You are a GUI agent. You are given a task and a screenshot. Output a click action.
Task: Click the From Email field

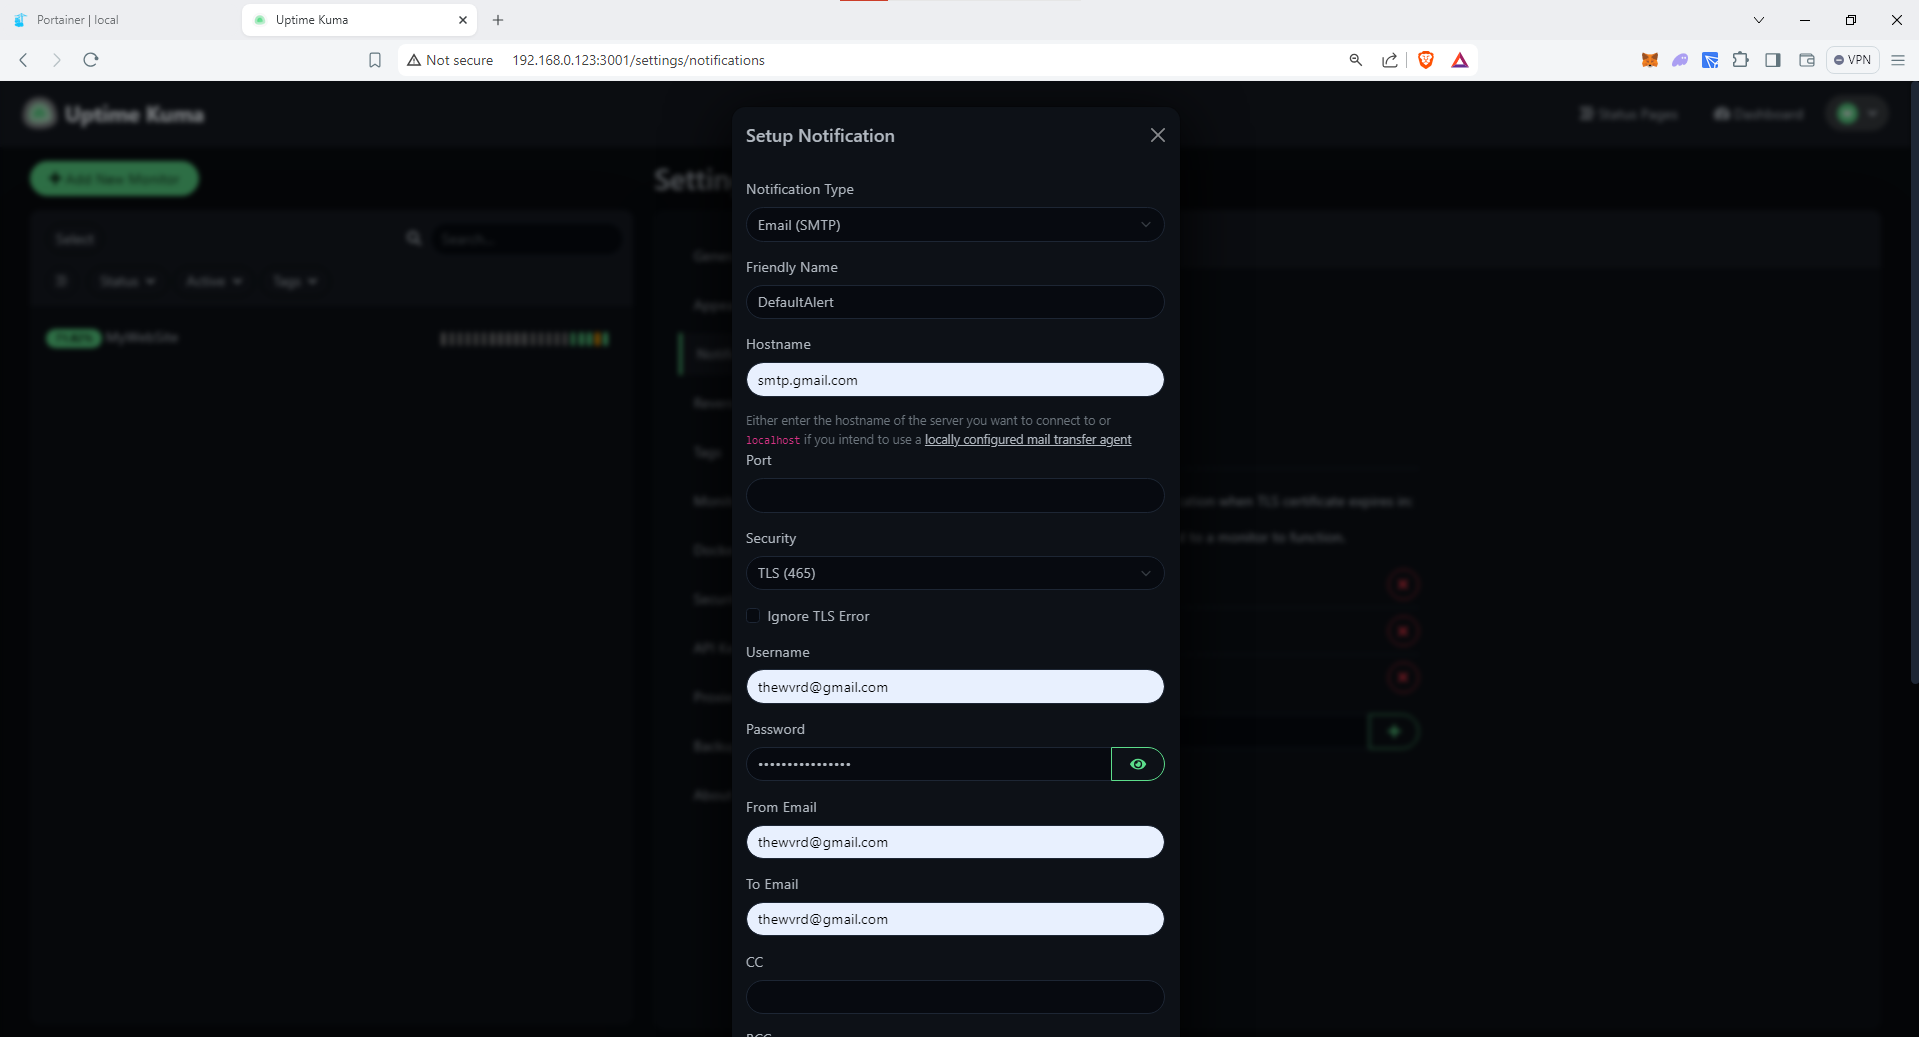(955, 842)
